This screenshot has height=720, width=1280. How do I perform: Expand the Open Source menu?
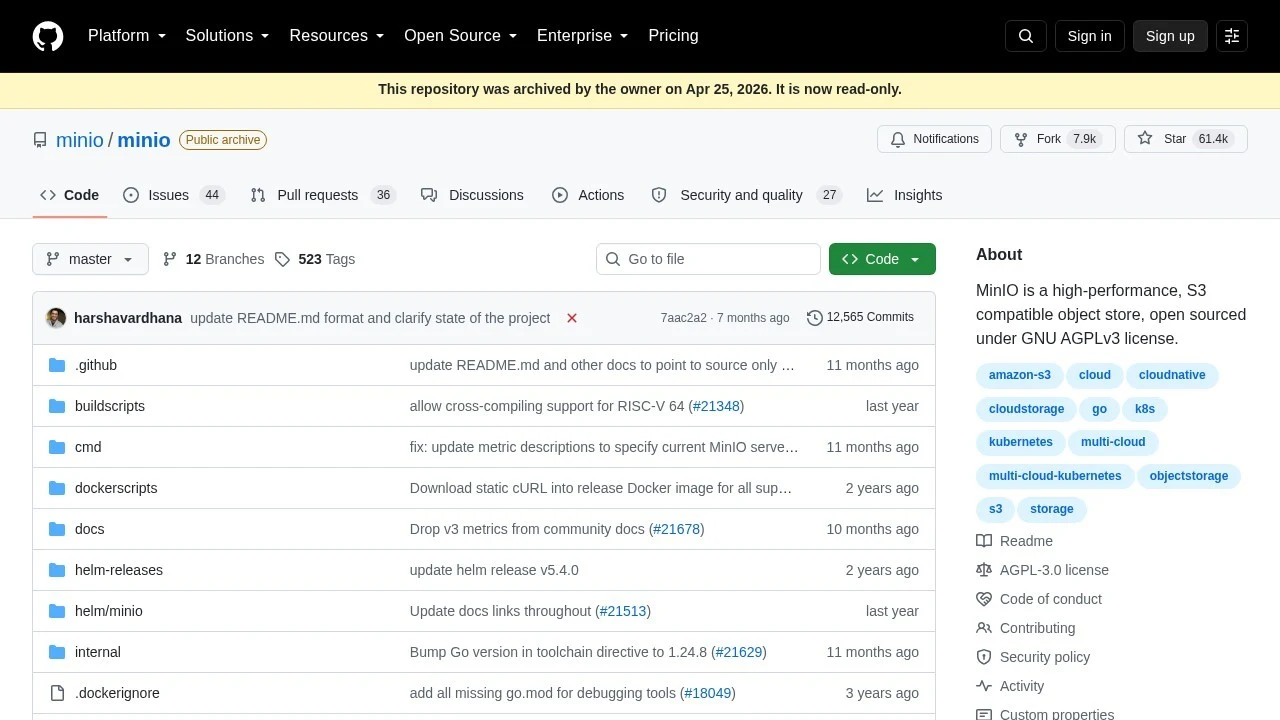click(461, 36)
